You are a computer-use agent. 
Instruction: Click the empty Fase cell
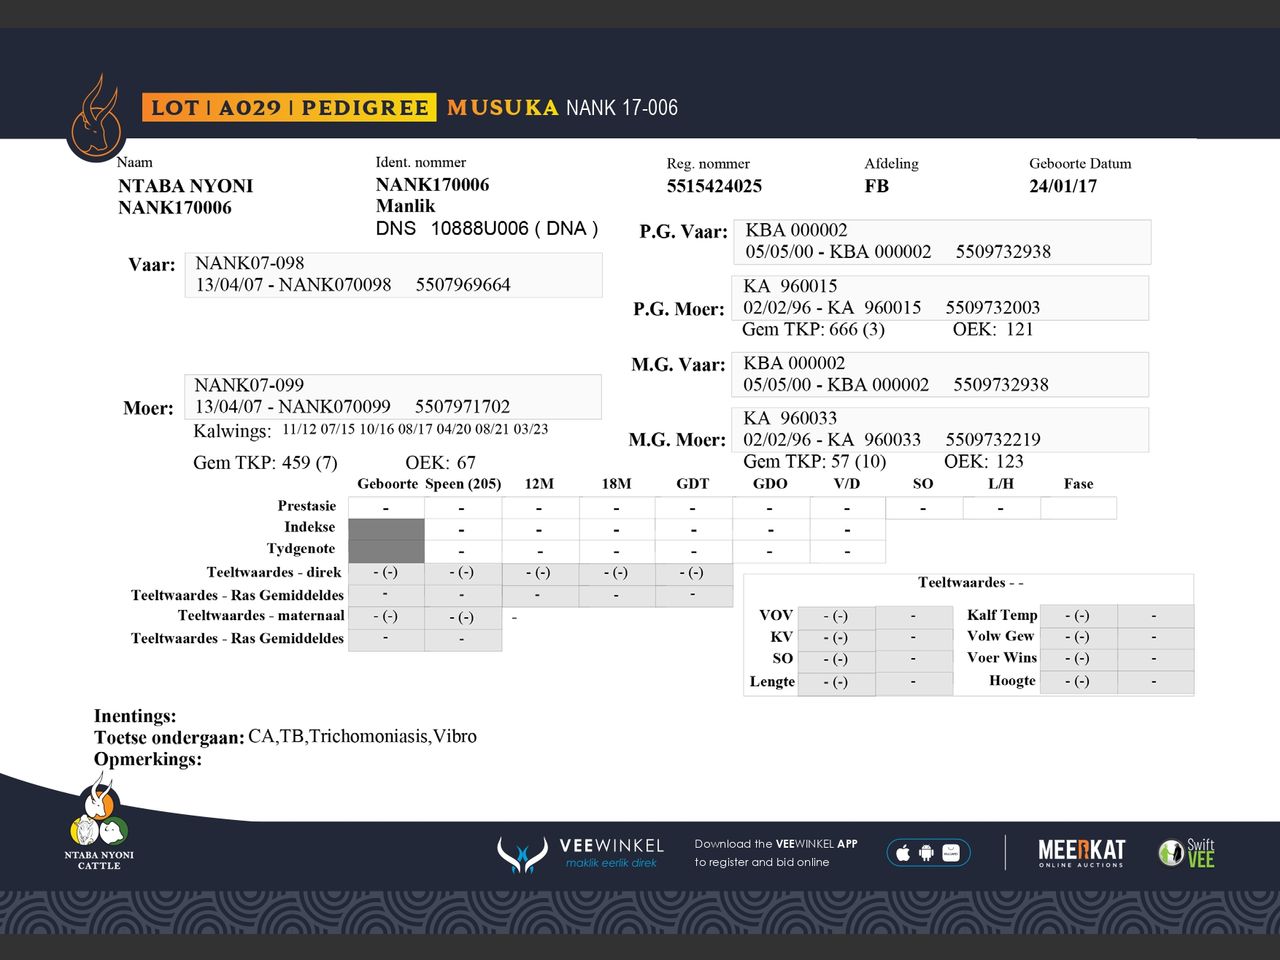(1078, 508)
